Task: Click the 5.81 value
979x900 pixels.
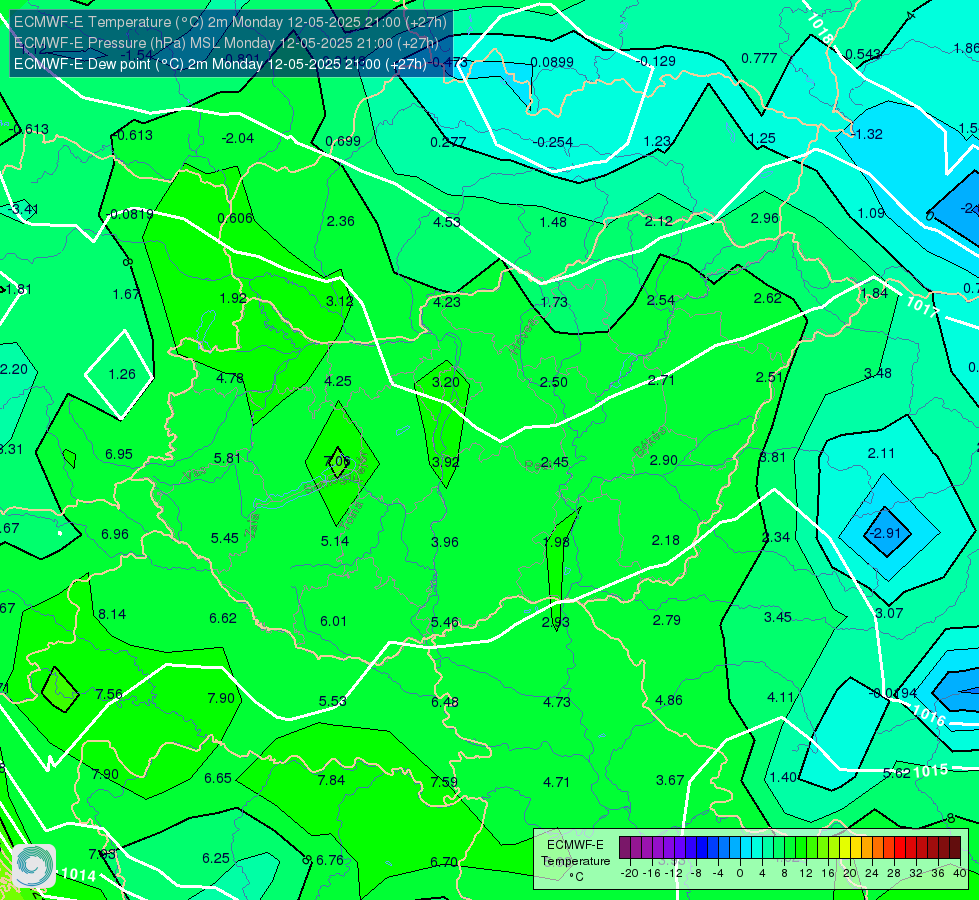Action: coord(227,458)
